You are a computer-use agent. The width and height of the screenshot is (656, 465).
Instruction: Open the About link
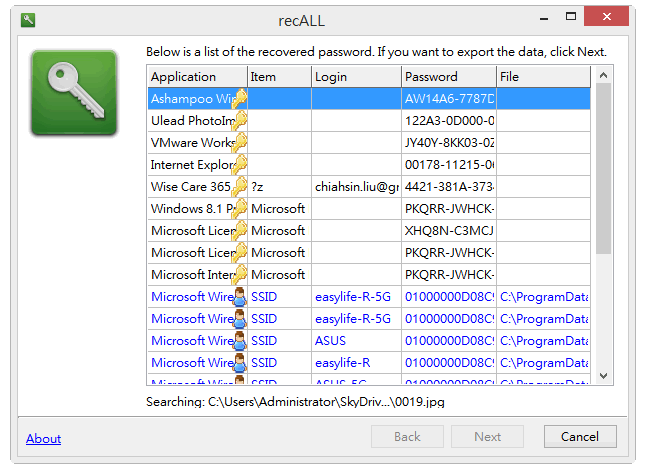click(x=44, y=438)
